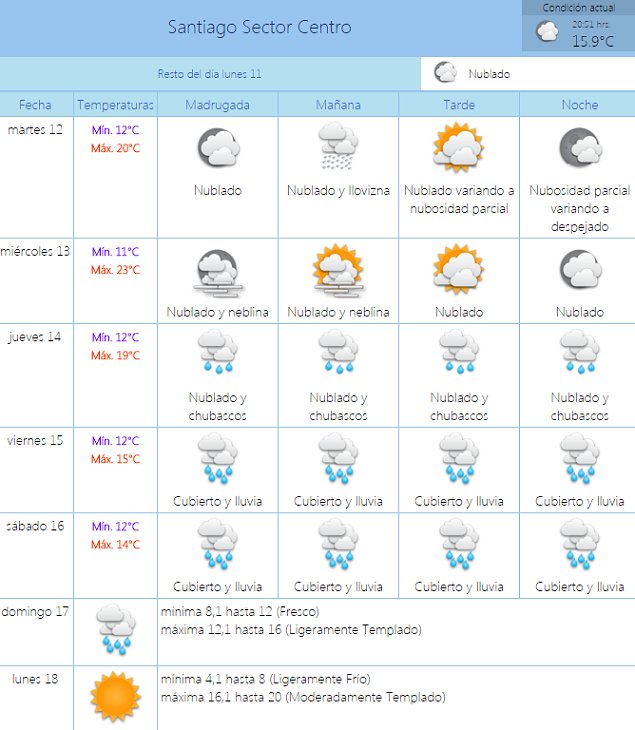Click martes 12 Tarde sun-and-cloud icon
635x730 pixels.
point(458,148)
